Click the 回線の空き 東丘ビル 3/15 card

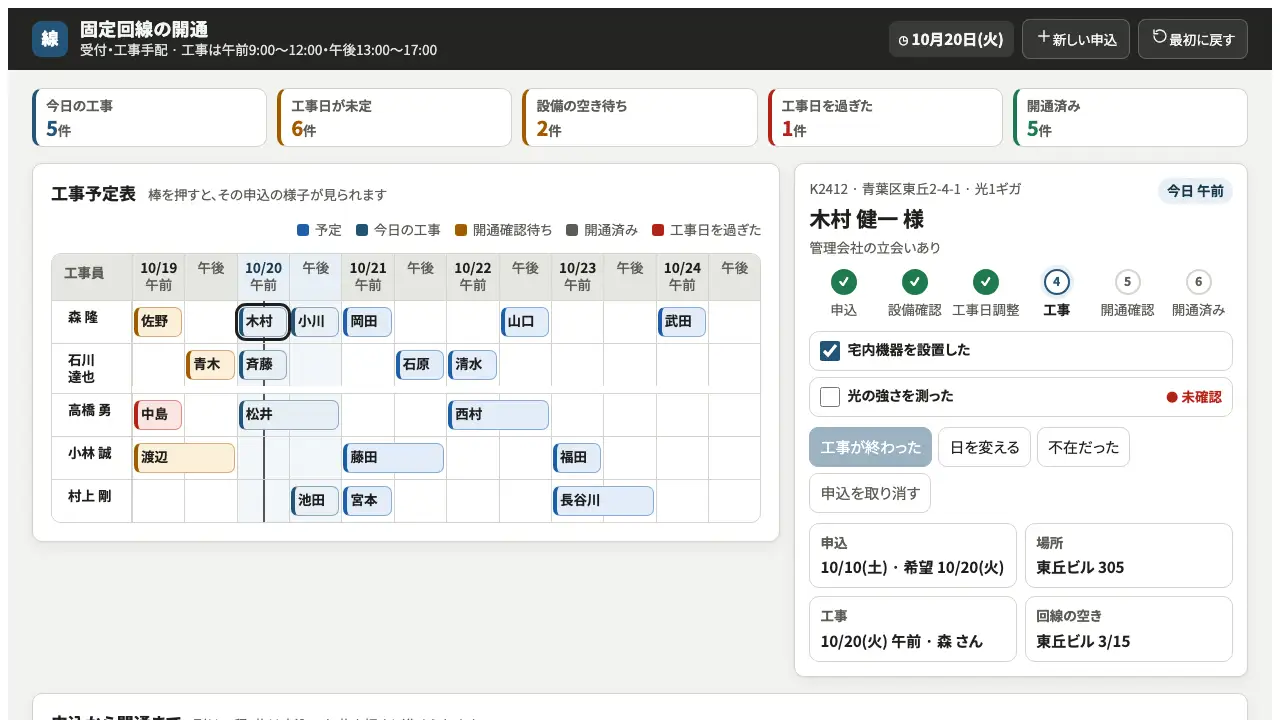pos(1129,629)
